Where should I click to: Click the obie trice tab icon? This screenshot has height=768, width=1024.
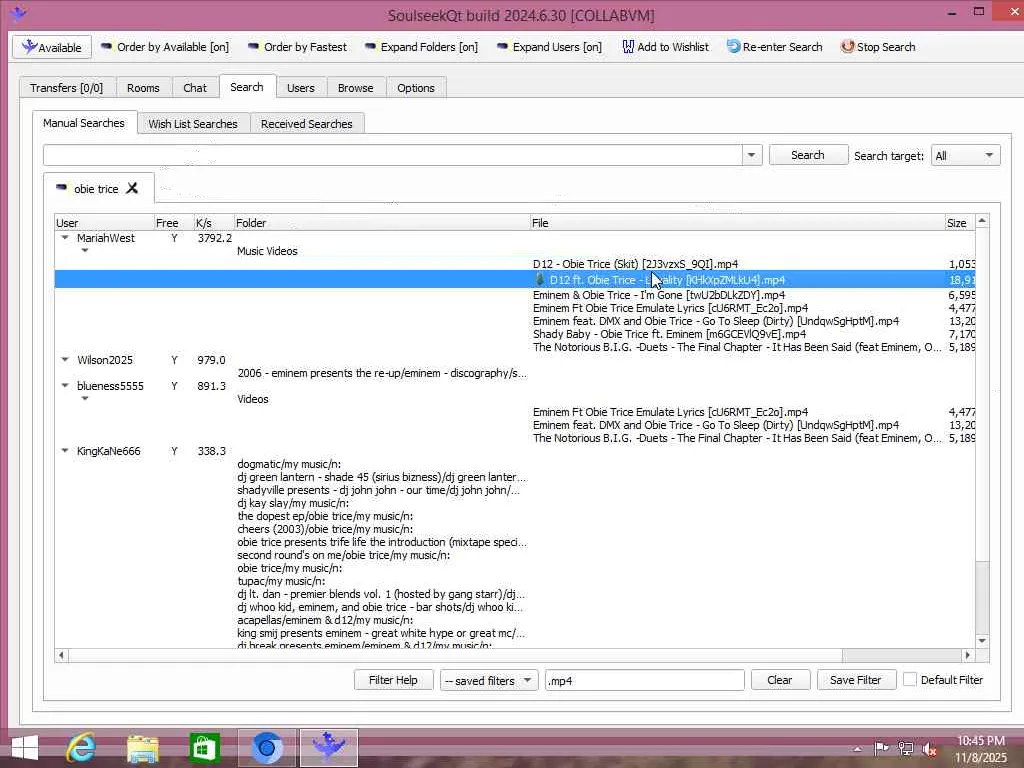61,188
